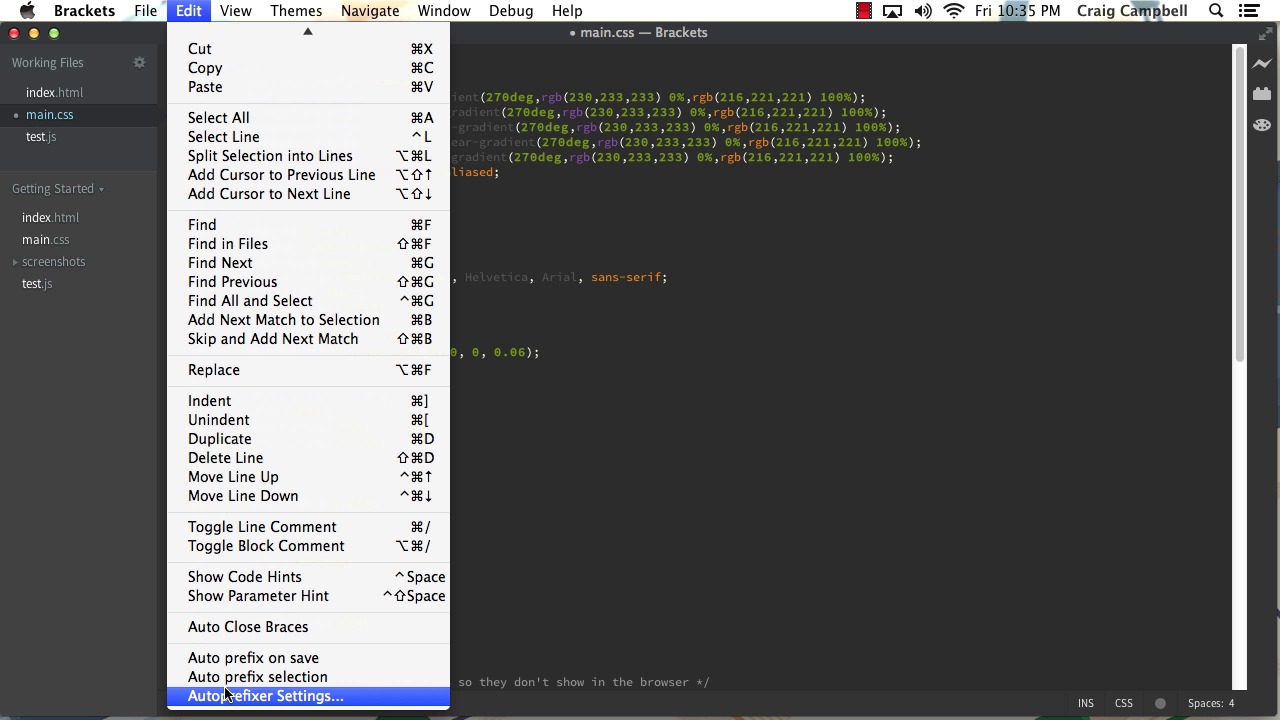The height and width of the screenshot is (720, 1280).
Task: Change the Spaces: 4 indentation setting
Action: (1211, 703)
